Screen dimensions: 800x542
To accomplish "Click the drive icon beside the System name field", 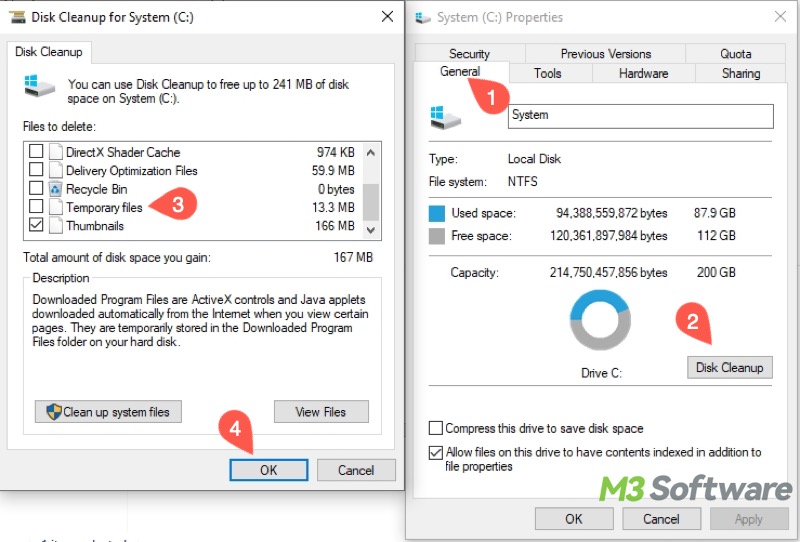I will (445, 117).
